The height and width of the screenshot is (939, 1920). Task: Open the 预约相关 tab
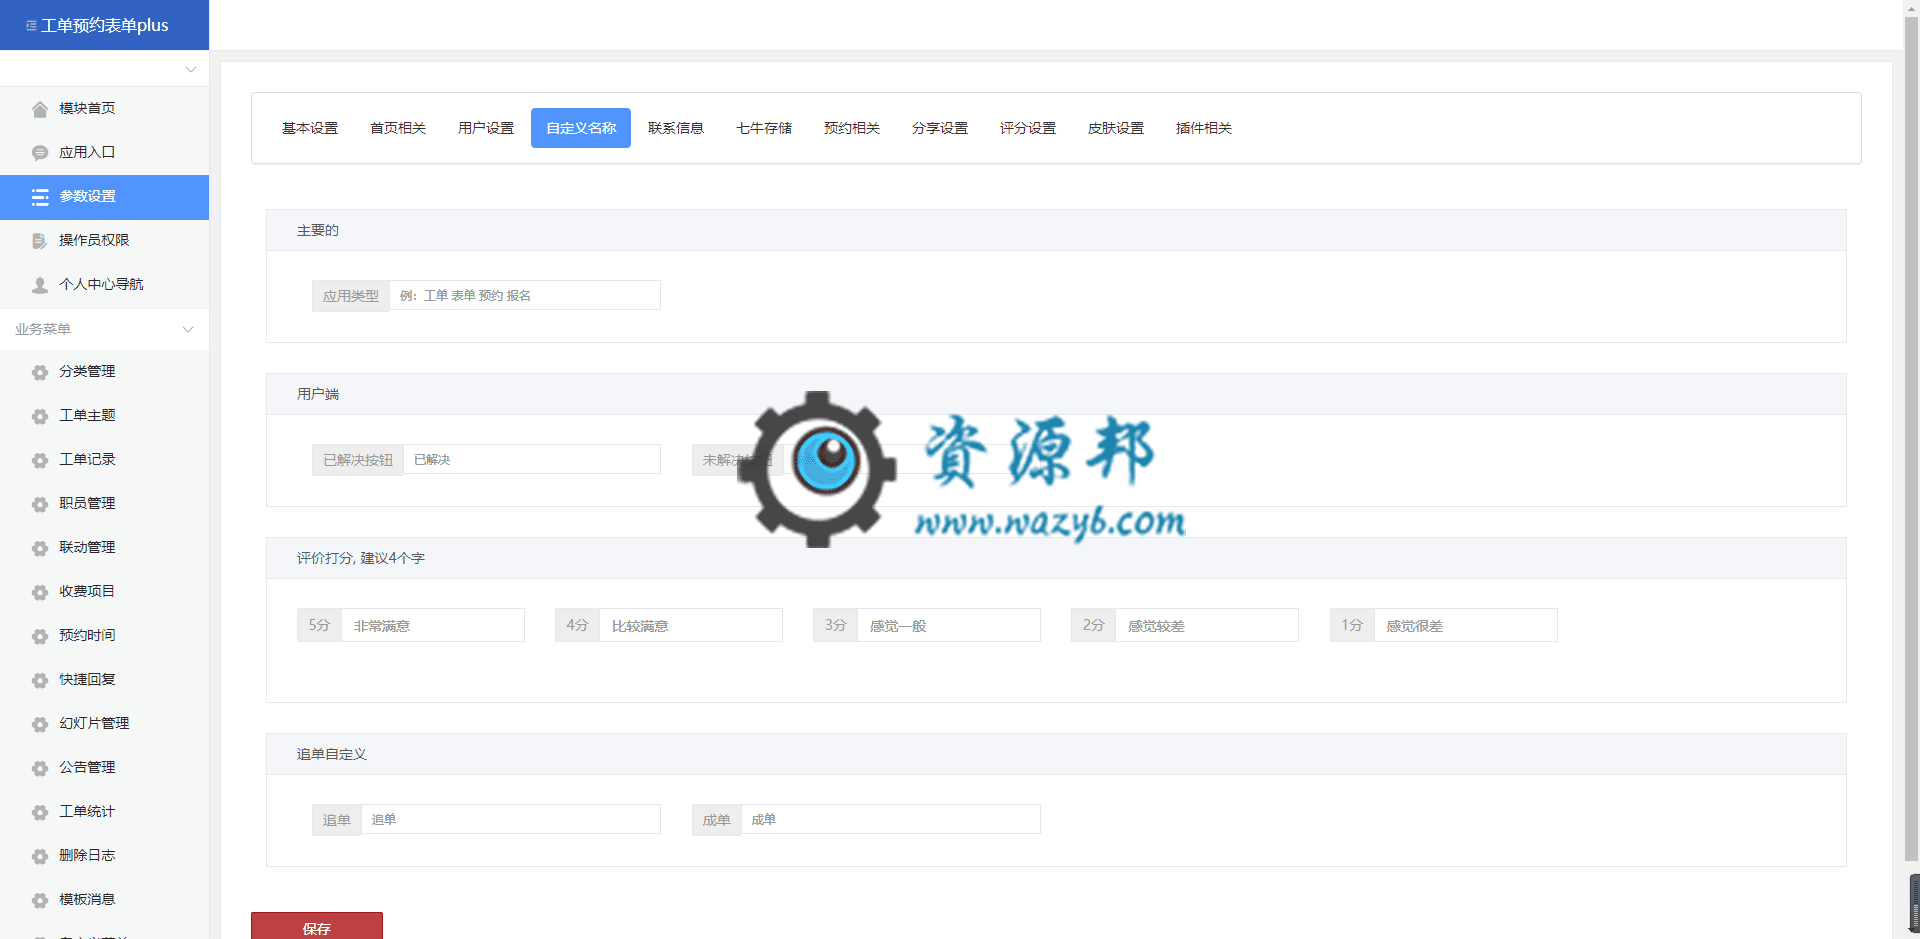pos(852,128)
